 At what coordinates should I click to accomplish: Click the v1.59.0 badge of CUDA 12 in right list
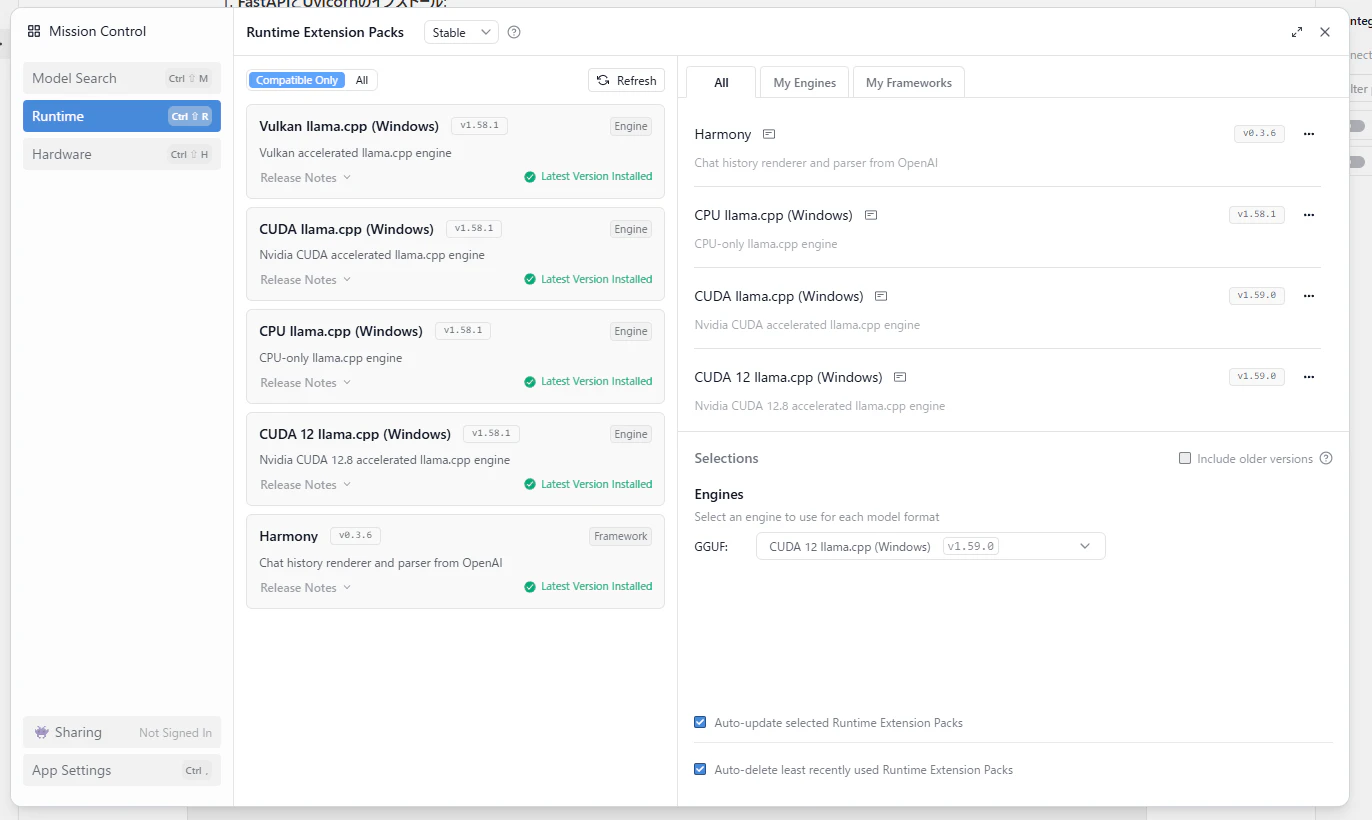click(x=1257, y=377)
